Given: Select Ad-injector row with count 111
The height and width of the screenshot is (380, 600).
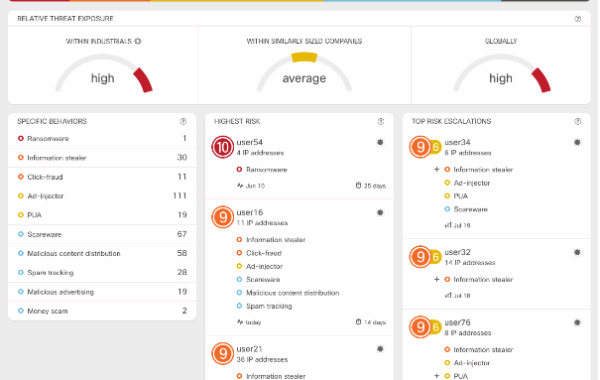Looking at the screenshot, I should (x=102, y=196).
